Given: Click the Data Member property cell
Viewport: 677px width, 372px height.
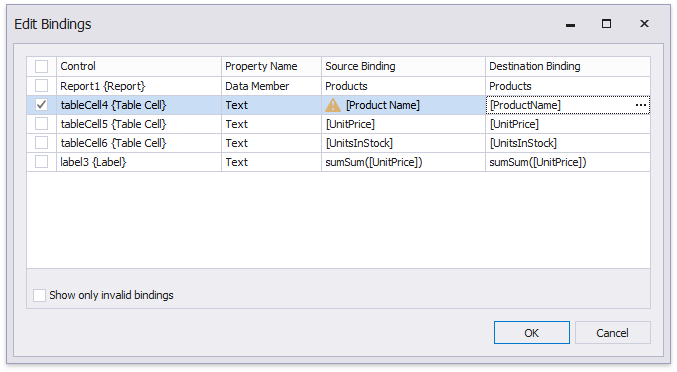Looking at the screenshot, I should tap(271, 86).
